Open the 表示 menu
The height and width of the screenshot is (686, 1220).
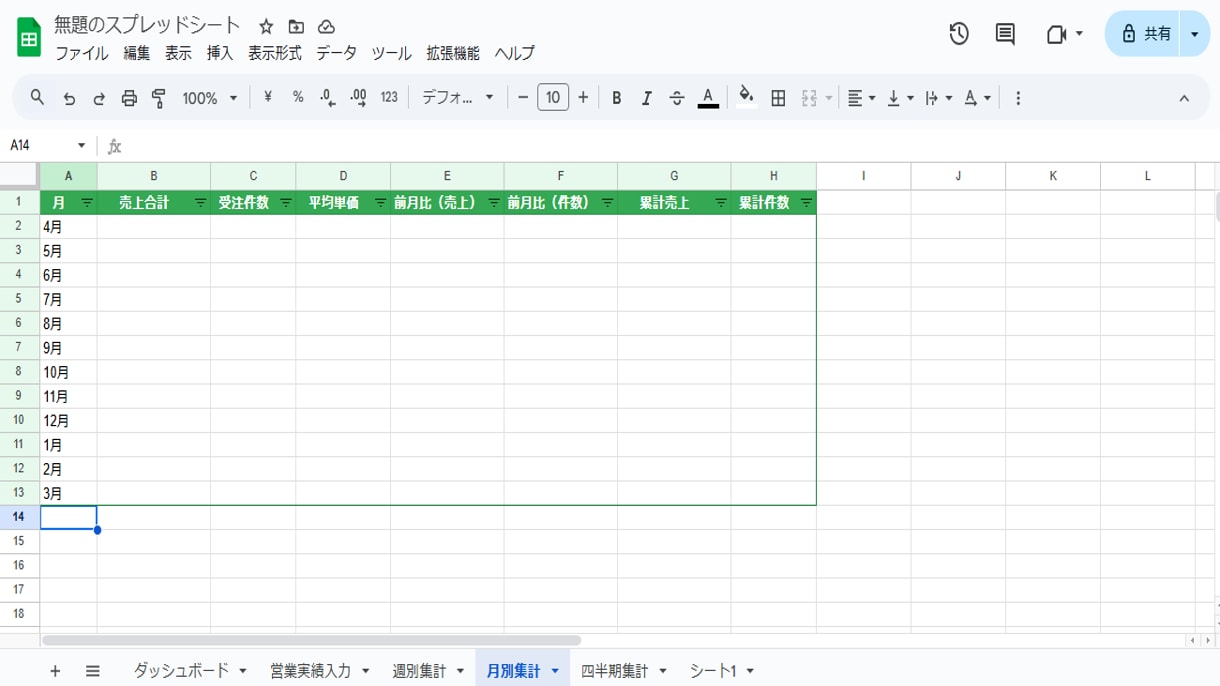[178, 53]
